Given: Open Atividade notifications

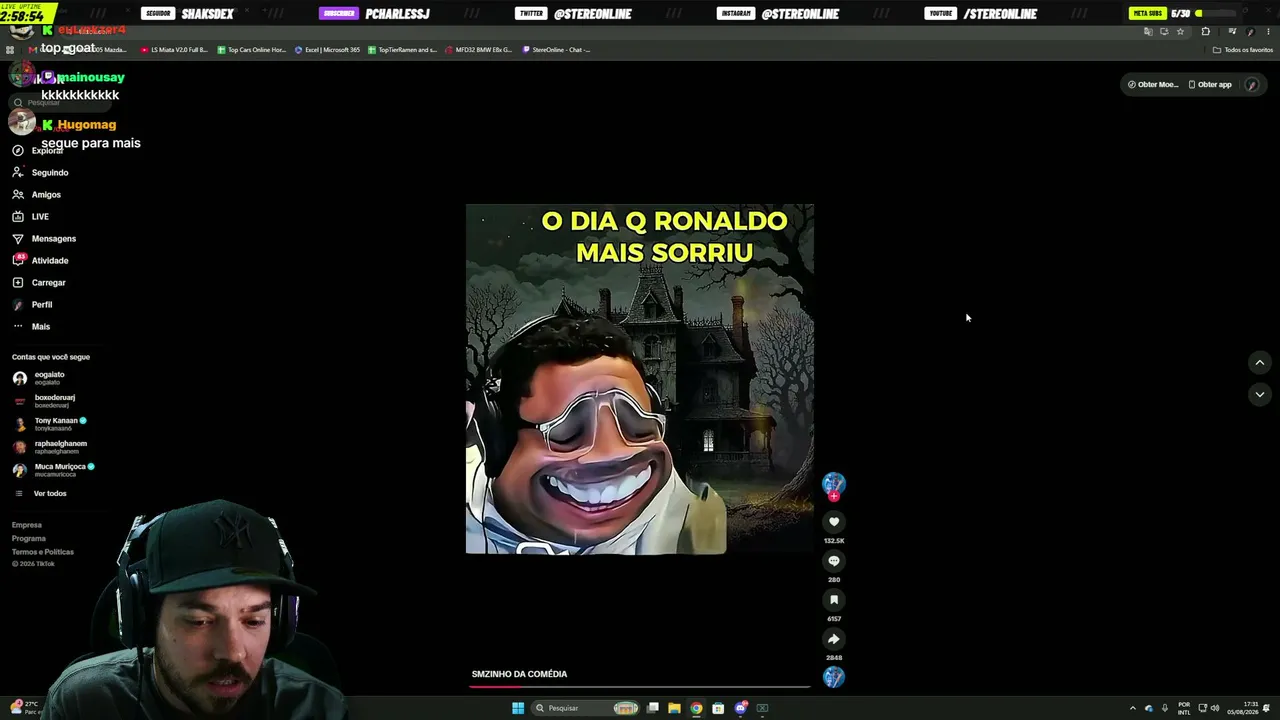Looking at the screenshot, I should (x=40, y=261).
